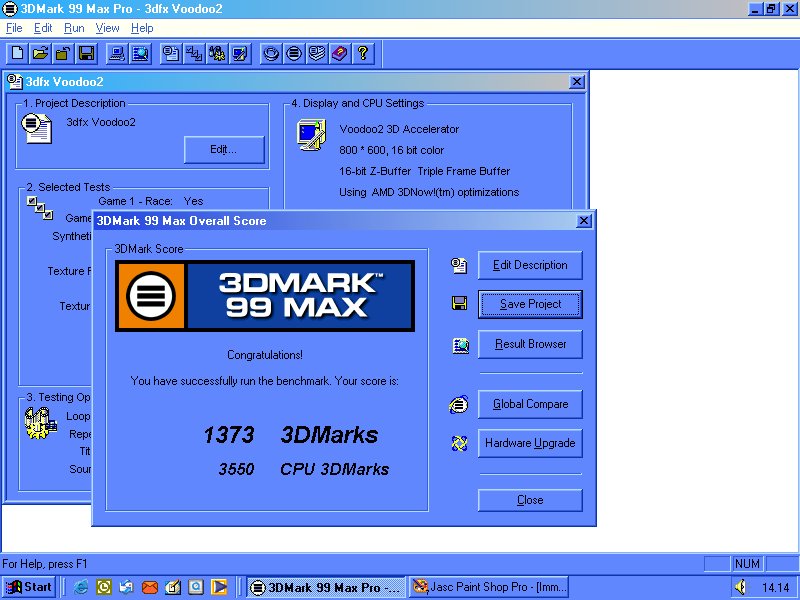Image resolution: width=800 pixels, height=600 pixels.
Task: Save using the floppy disk toolbar icon
Action: pyautogui.click(x=86, y=53)
